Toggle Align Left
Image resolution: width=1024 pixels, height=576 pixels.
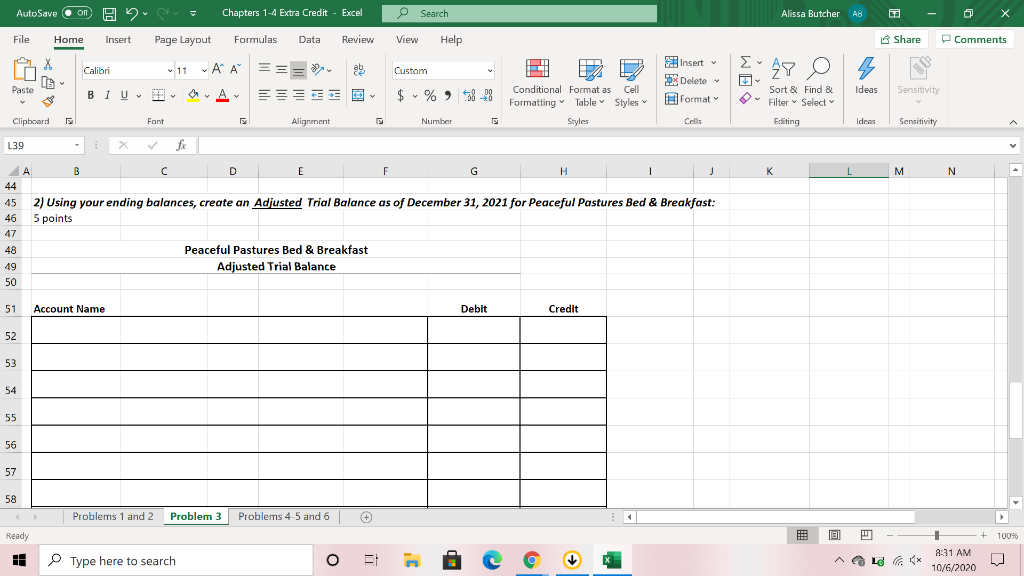pyautogui.click(x=264, y=95)
